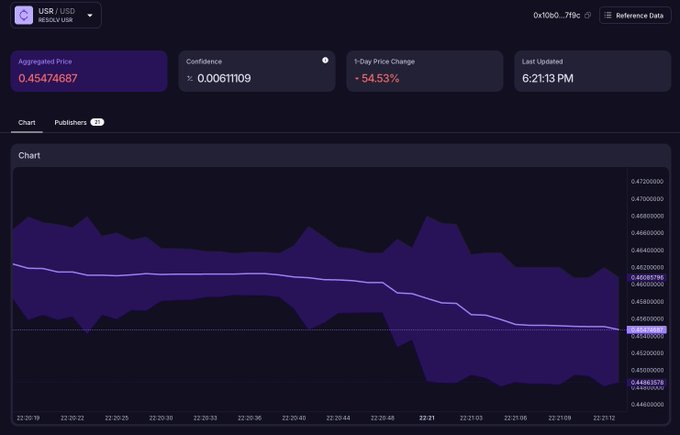Viewport: 680px width, 435px height.
Task: Click the Chart panel heading
Action: click(29, 155)
